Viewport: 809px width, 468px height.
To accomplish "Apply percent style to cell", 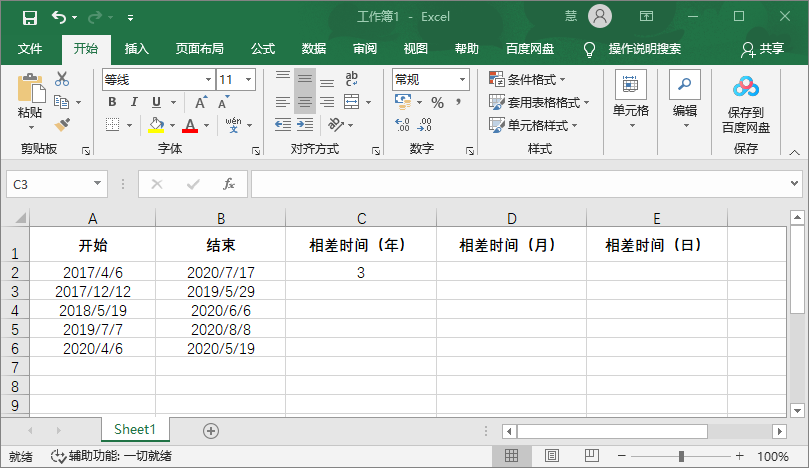I will [x=437, y=102].
